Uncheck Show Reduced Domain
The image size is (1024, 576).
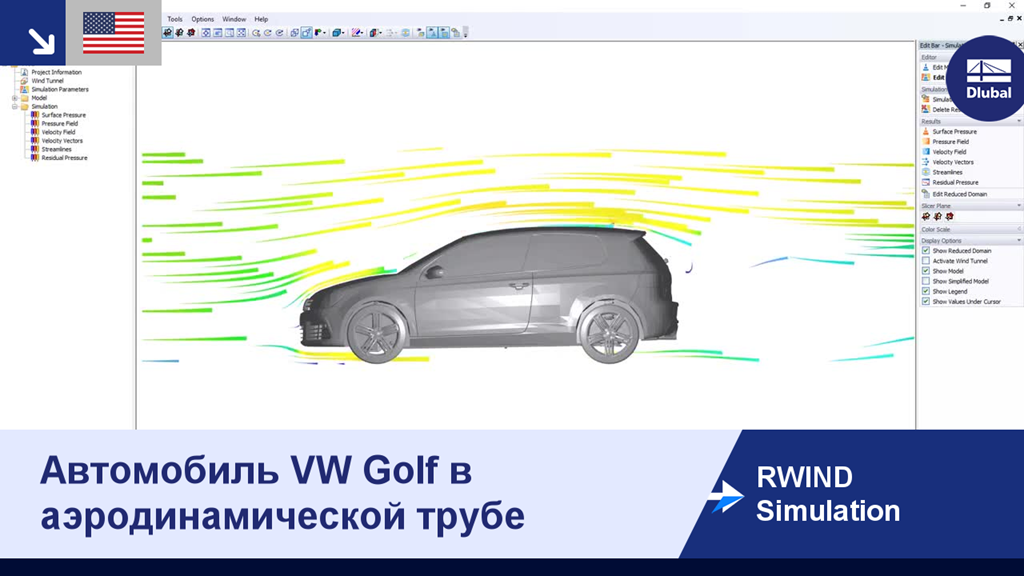(x=925, y=251)
